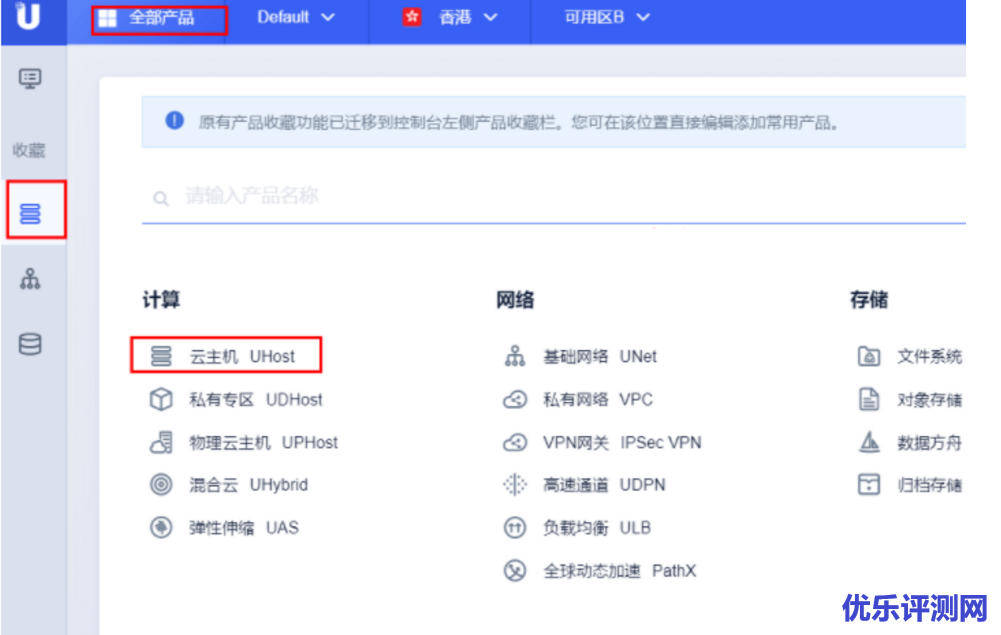This screenshot has height=635, width=1001.
Task: Click the UNet network tree icon
Action: 515,356
